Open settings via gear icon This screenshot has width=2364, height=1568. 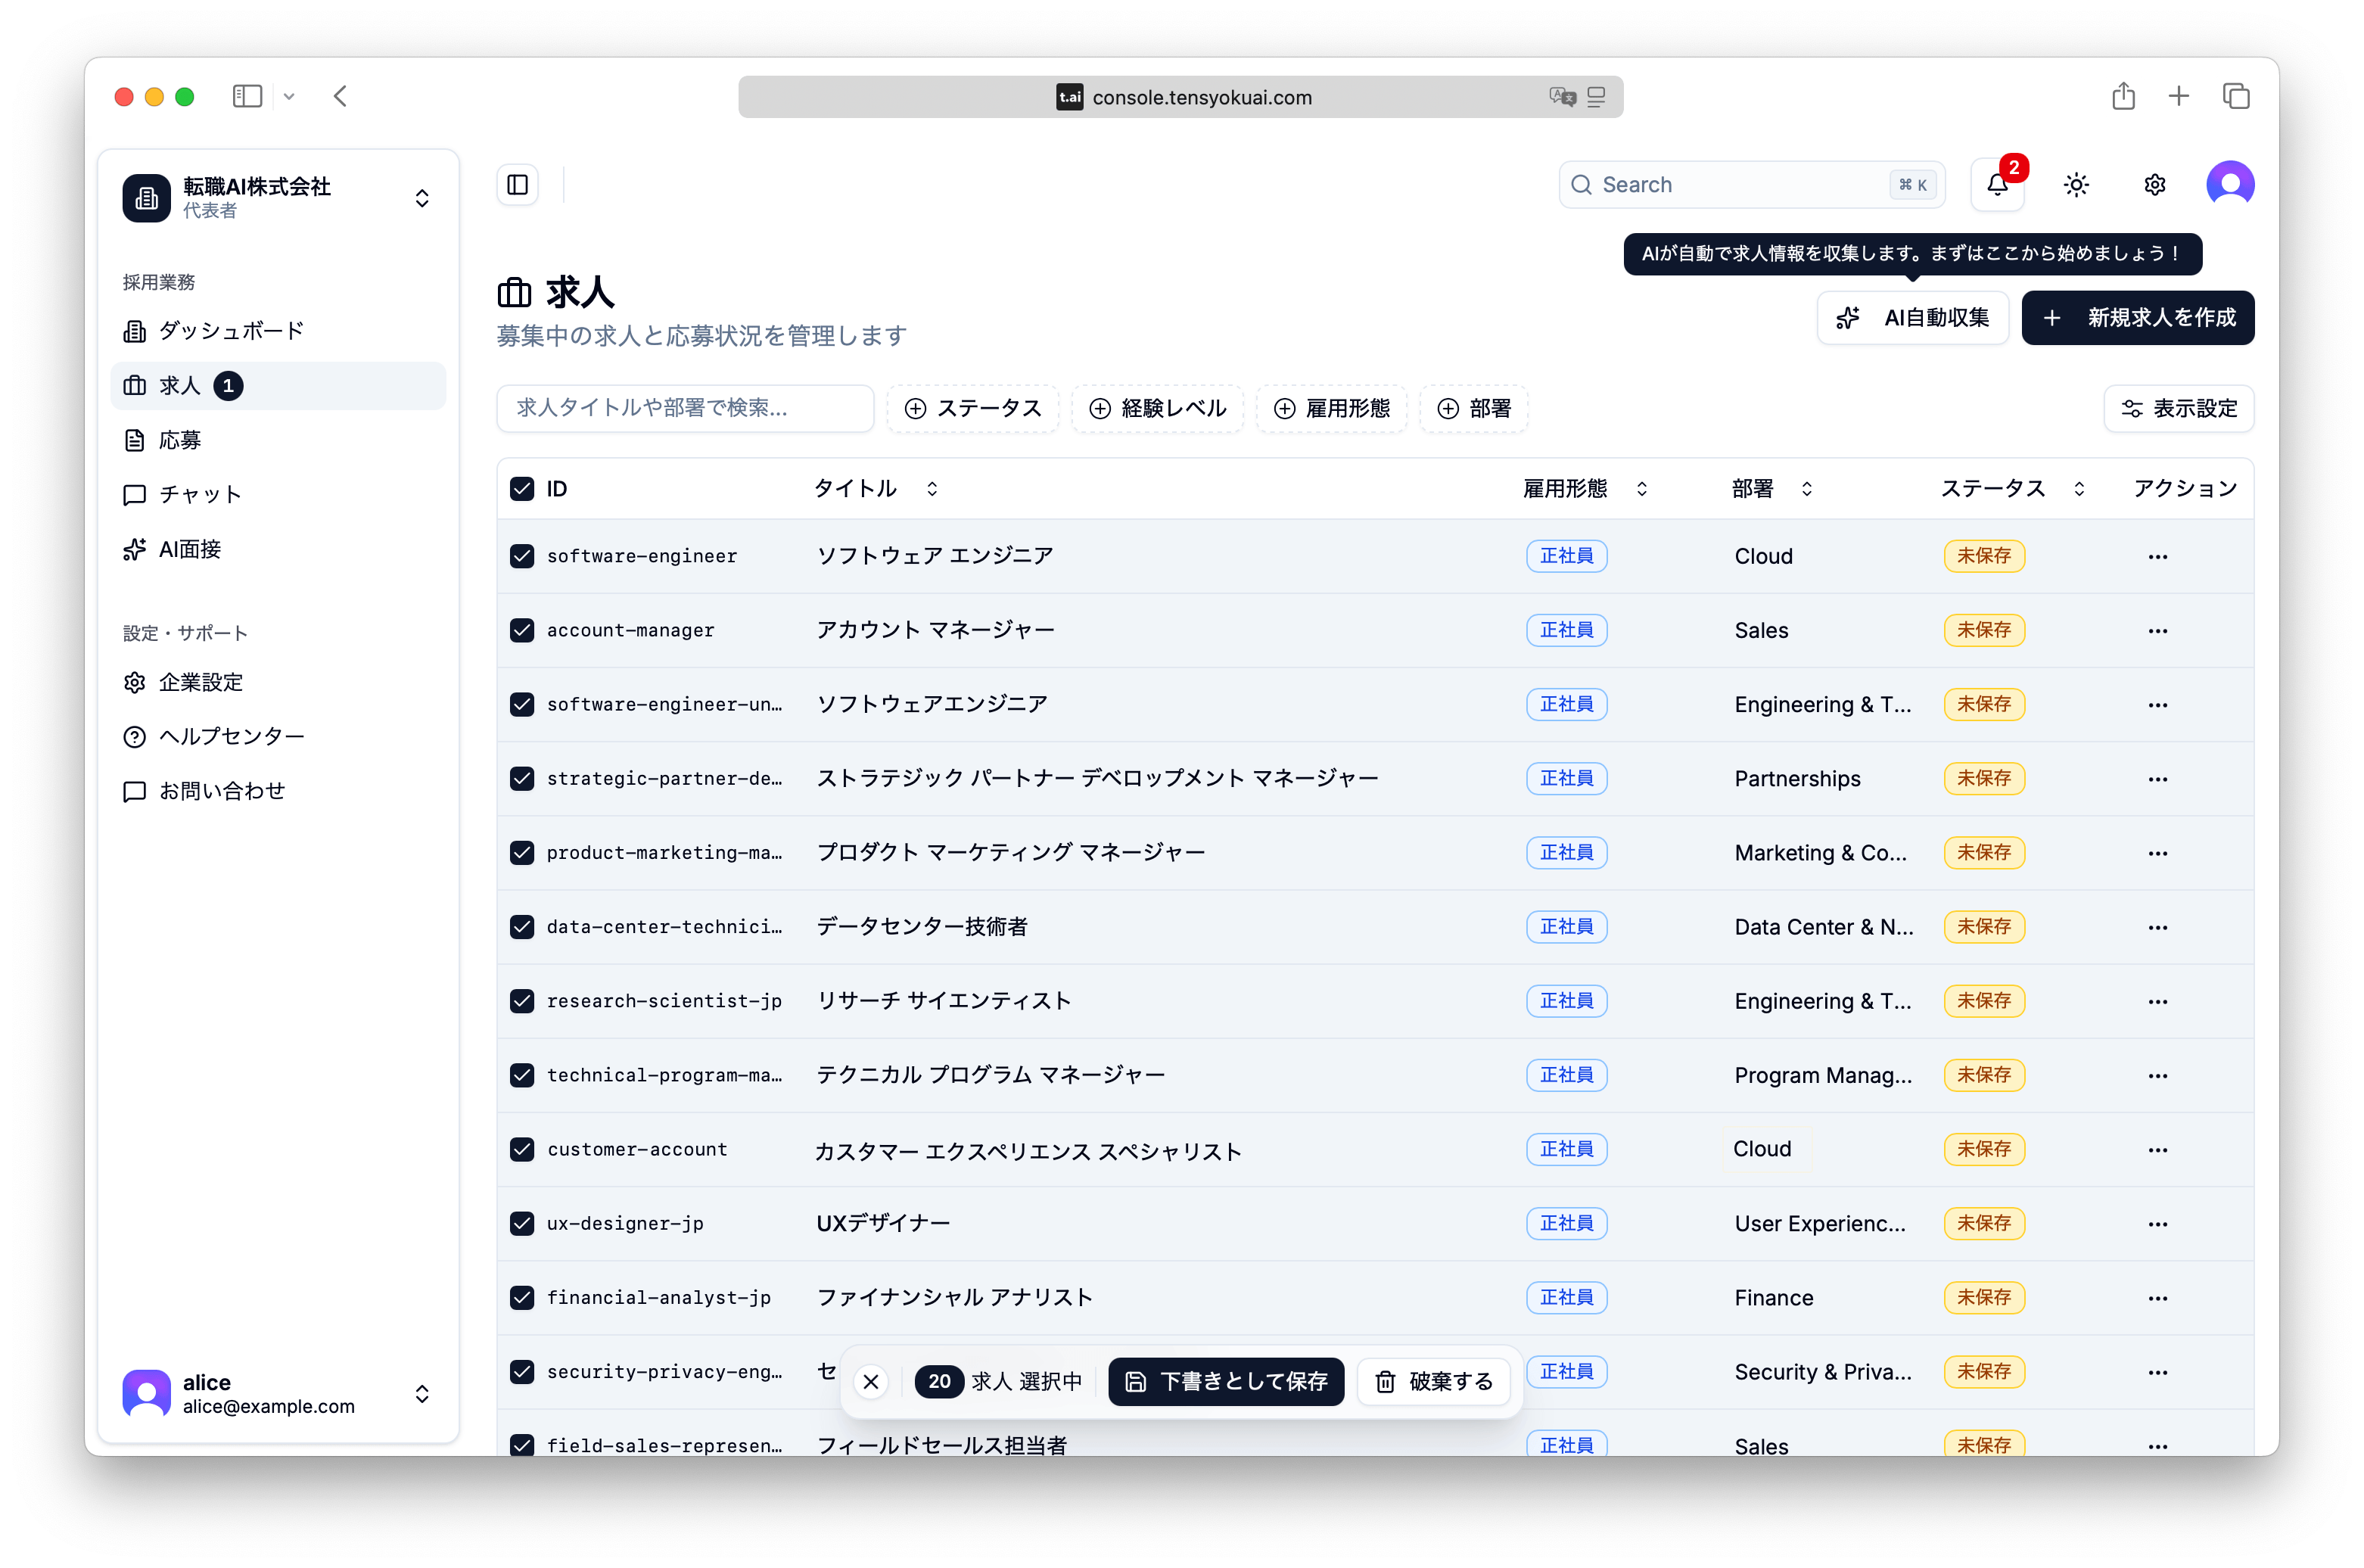(2154, 184)
